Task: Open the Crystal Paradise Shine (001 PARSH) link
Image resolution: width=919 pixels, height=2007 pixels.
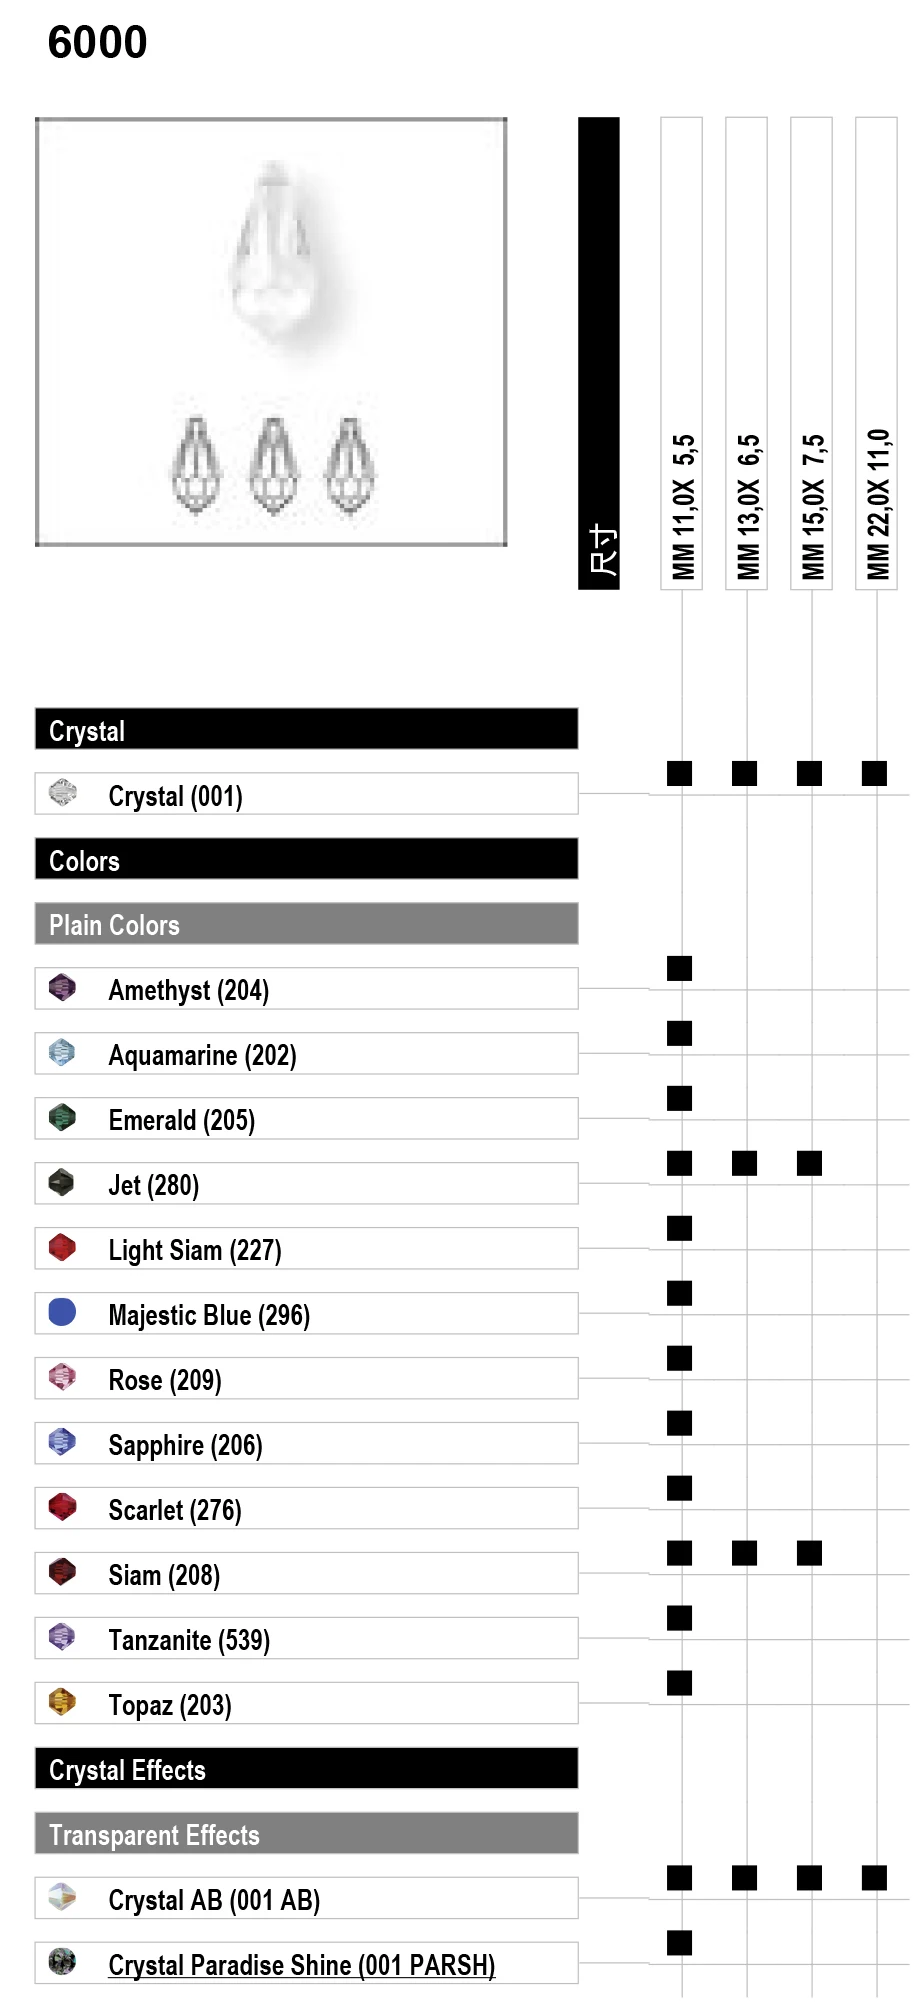Action: click(301, 1965)
